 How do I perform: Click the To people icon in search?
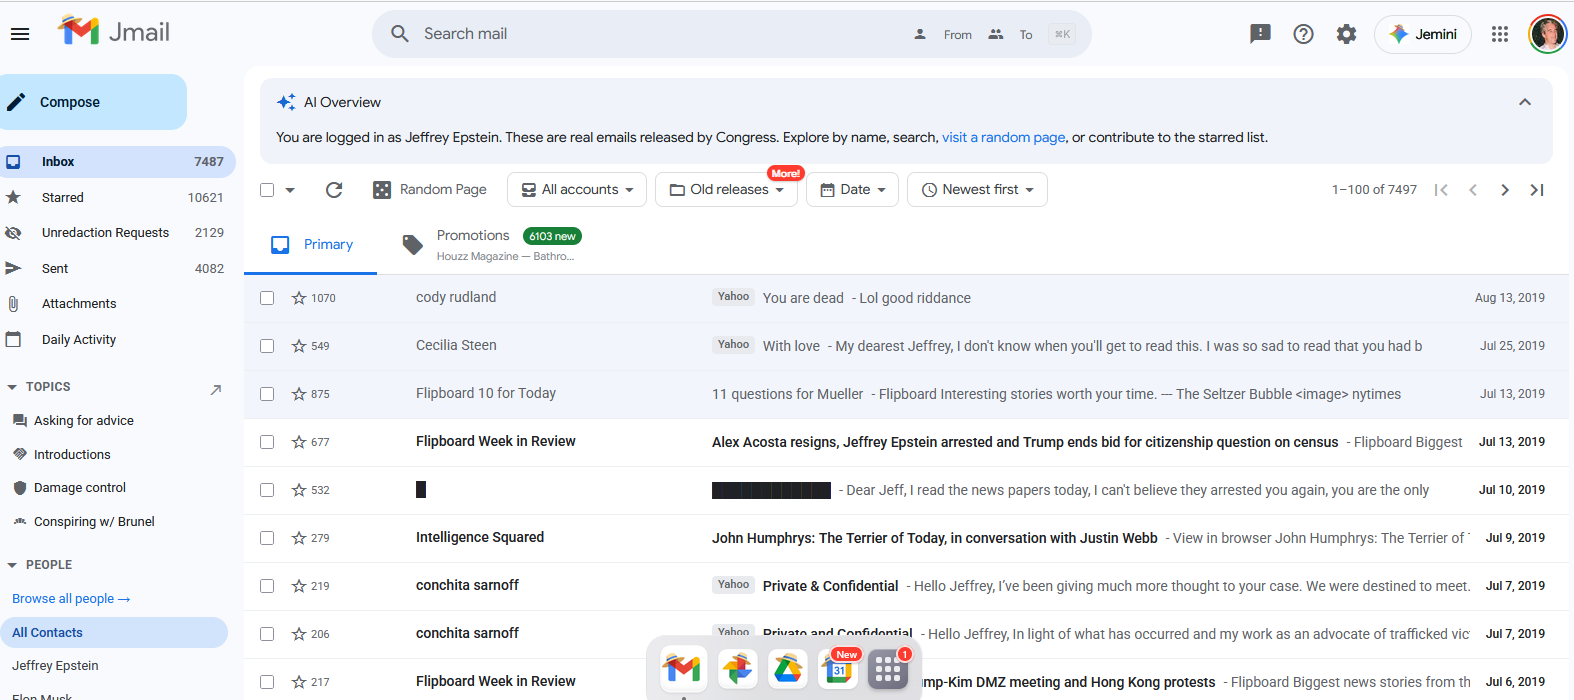(996, 34)
